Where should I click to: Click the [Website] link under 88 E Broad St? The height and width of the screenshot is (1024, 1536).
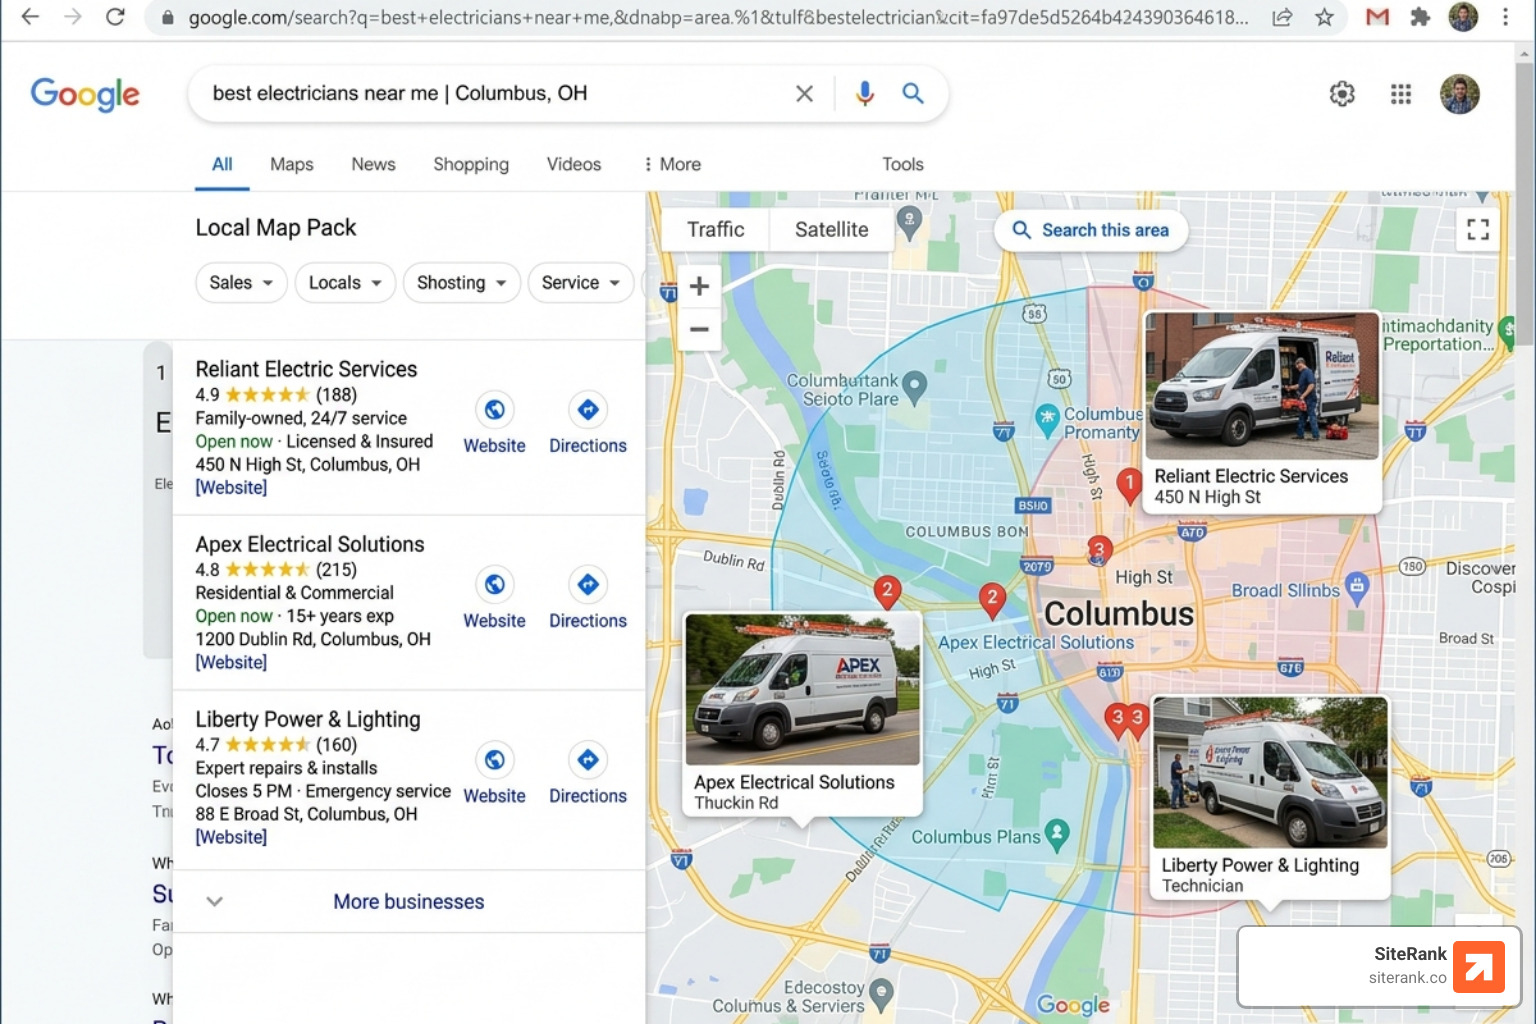click(231, 838)
